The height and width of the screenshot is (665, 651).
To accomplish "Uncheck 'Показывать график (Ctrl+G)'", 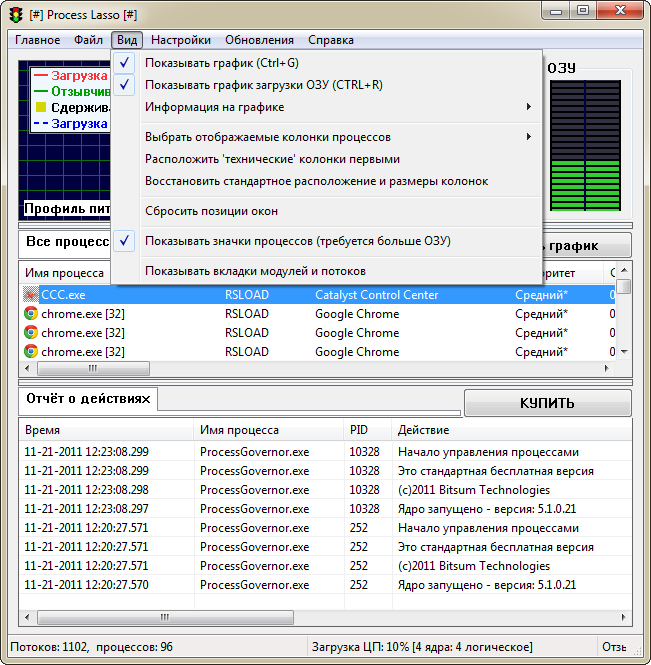I will (327, 63).
